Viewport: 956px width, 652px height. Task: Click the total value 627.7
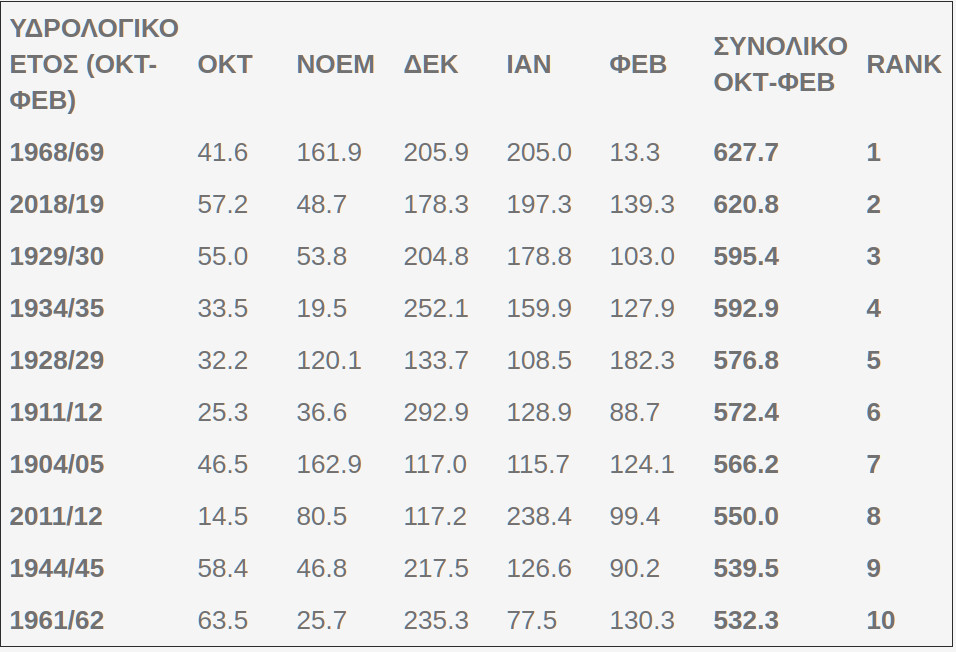click(746, 152)
